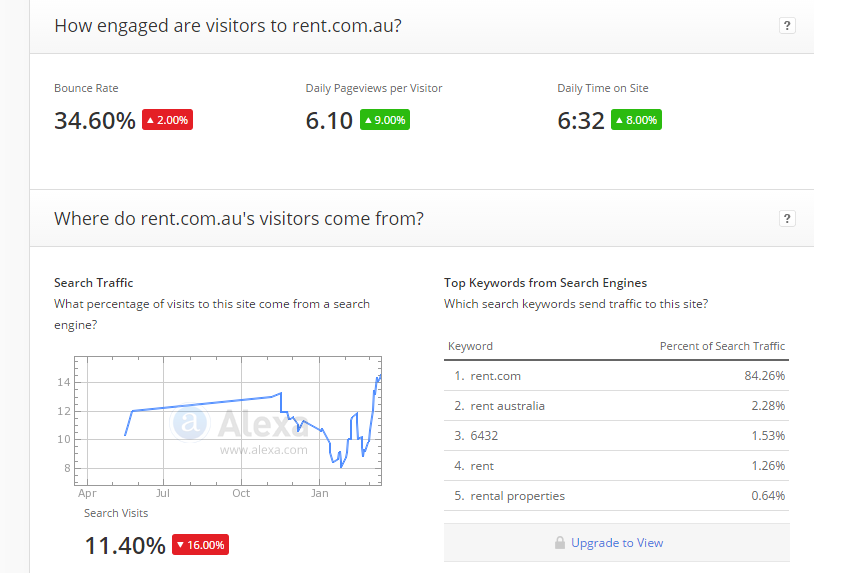The height and width of the screenshot is (573, 850).
Task: Click the bounce rate 2.00% change badge
Action: [x=168, y=120]
